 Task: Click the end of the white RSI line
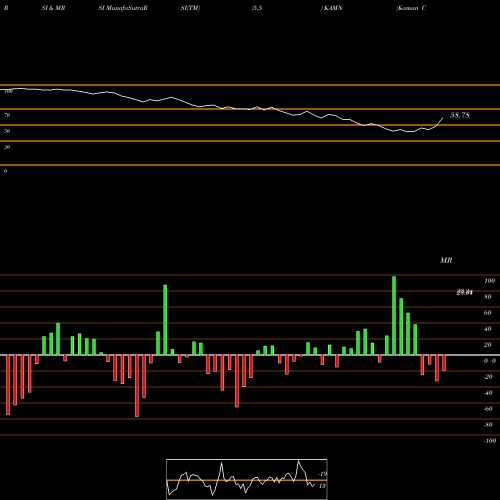tap(443, 118)
